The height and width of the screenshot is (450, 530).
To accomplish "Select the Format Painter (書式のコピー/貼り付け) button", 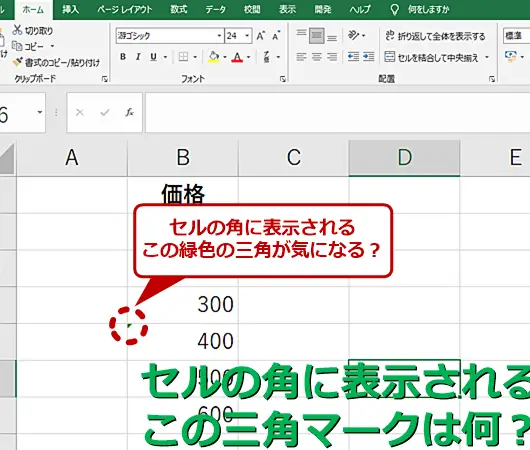I will point(56,63).
